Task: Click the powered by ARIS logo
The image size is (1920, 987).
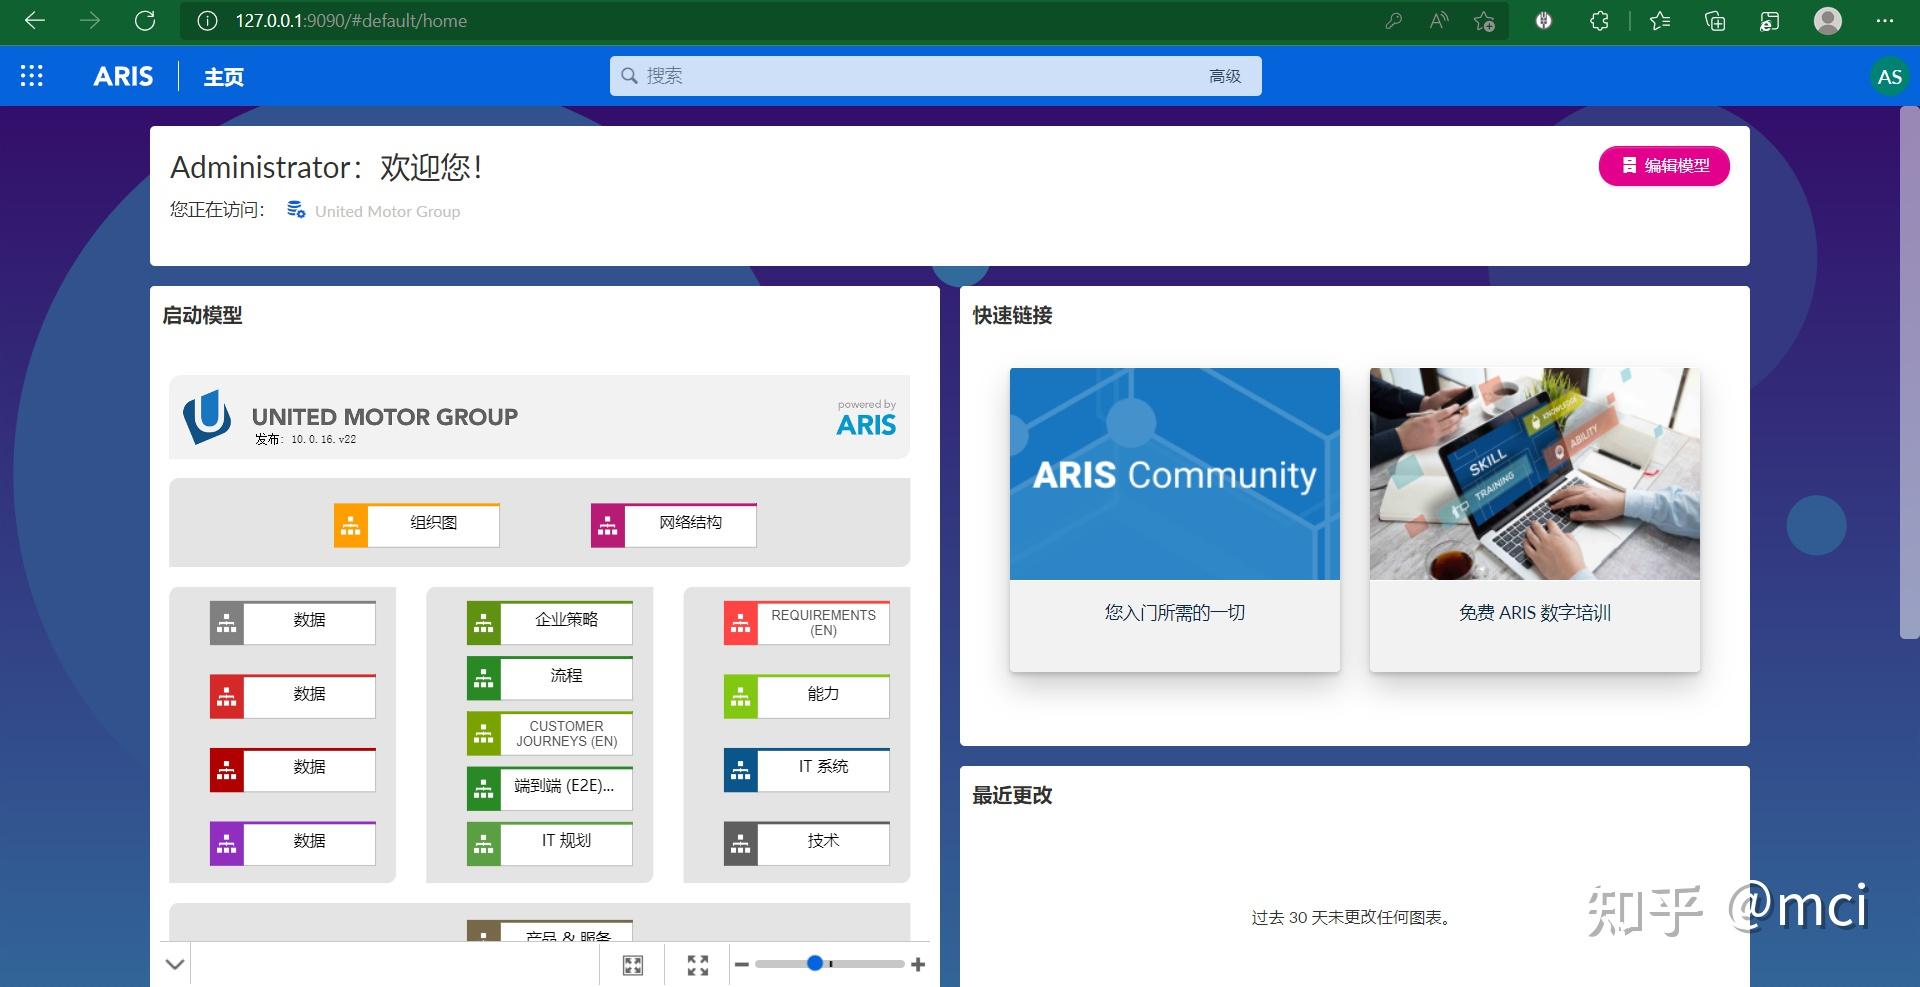Action: point(866,418)
